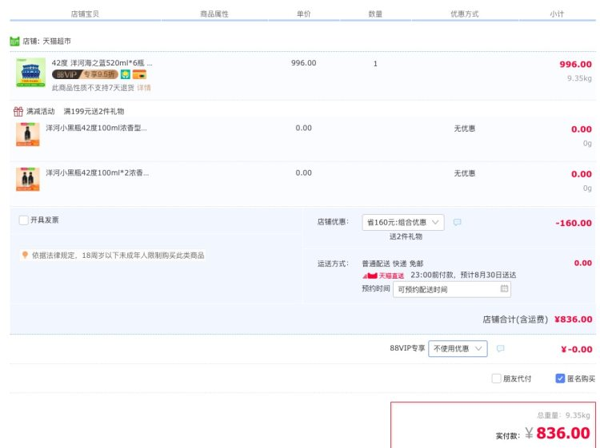Click the -160.00 discount amount
600x448 pixels.
tap(574, 223)
